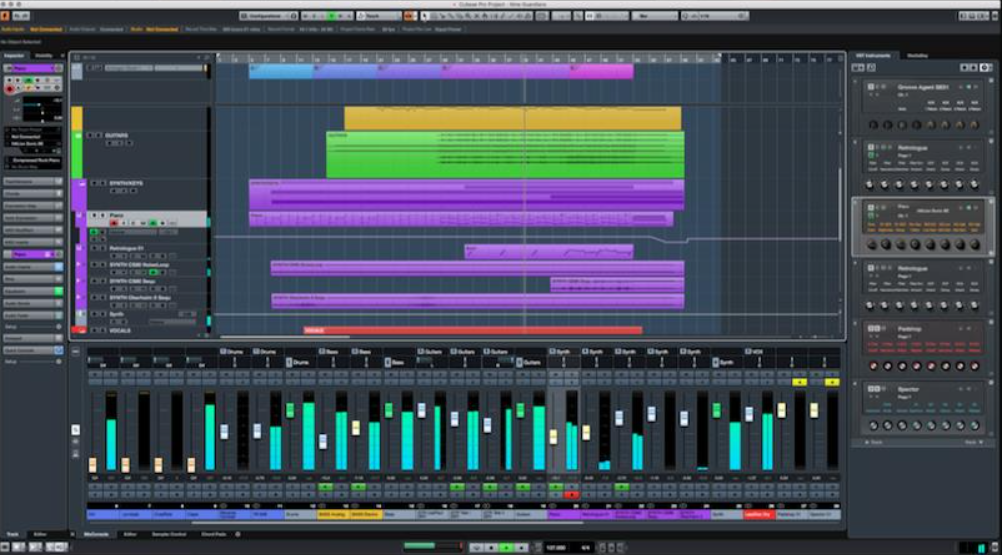The height and width of the screenshot is (555, 1002).
Task: Open the Chord Pads lower zone tab
Action: click(214, 535)
